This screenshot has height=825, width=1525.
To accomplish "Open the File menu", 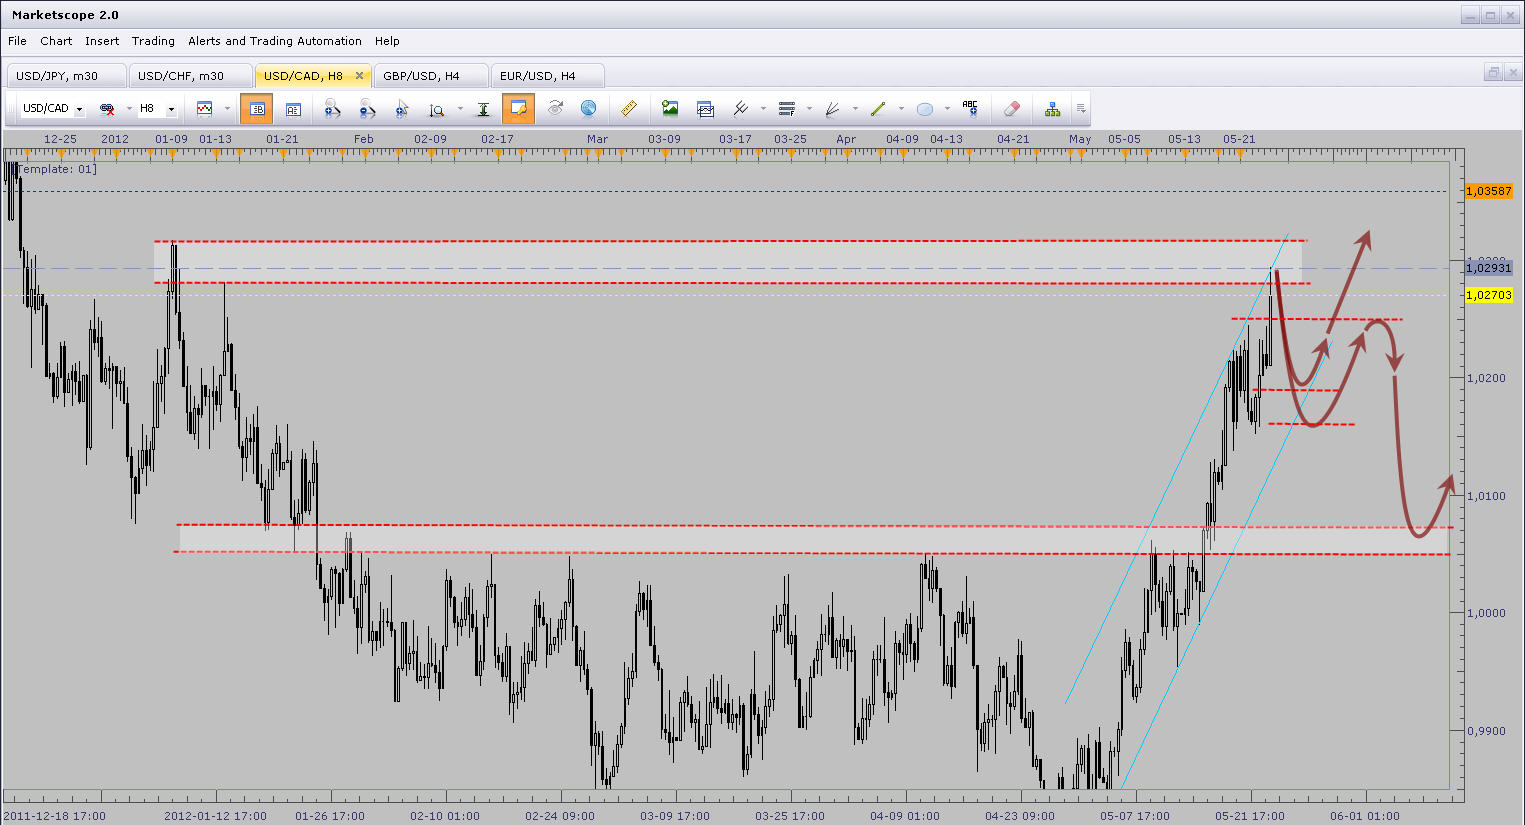I will coord(17,41).
